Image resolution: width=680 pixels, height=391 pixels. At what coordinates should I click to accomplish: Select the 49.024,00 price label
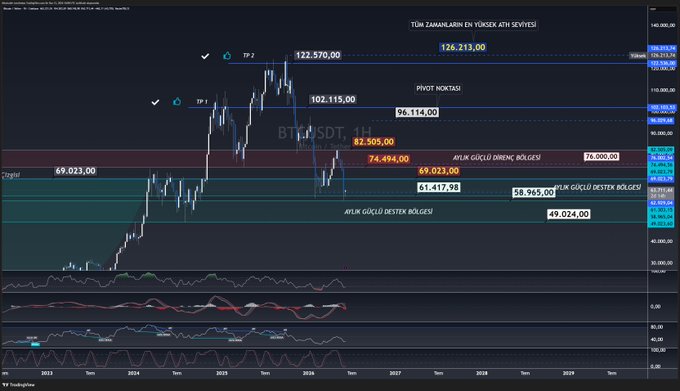(x=569, y=214)
